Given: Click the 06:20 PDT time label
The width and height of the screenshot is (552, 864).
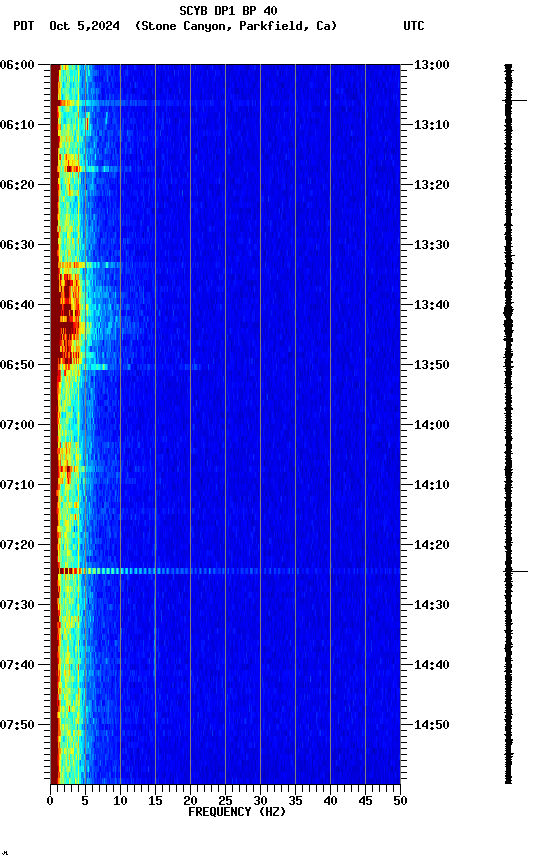Looking at the screenshot, I should pos(17,185).
